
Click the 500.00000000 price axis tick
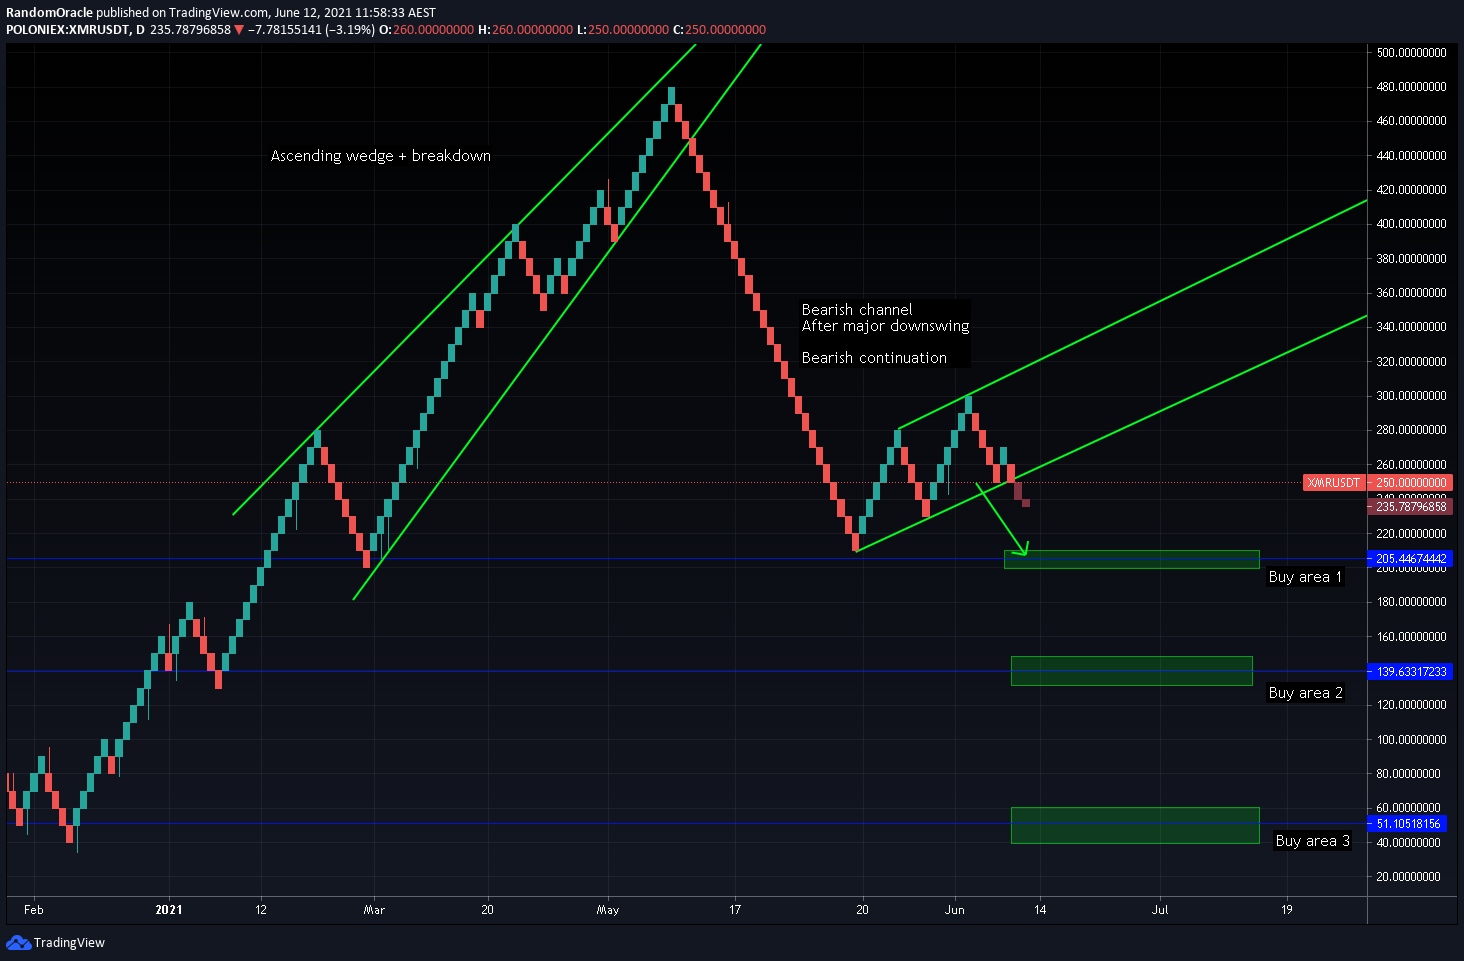(x=1411, y=53)
